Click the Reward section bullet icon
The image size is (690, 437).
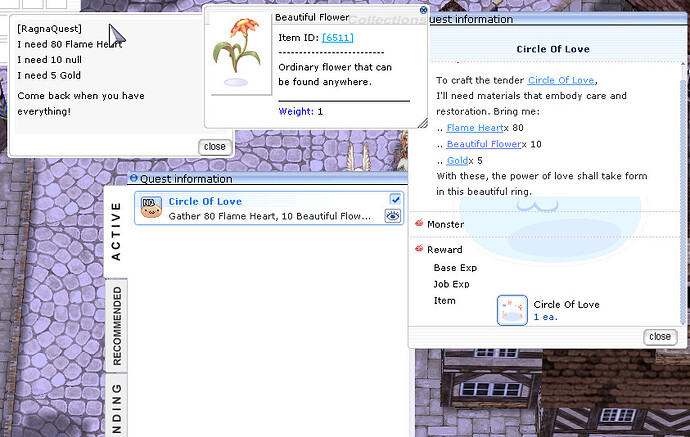coord(419,248)
